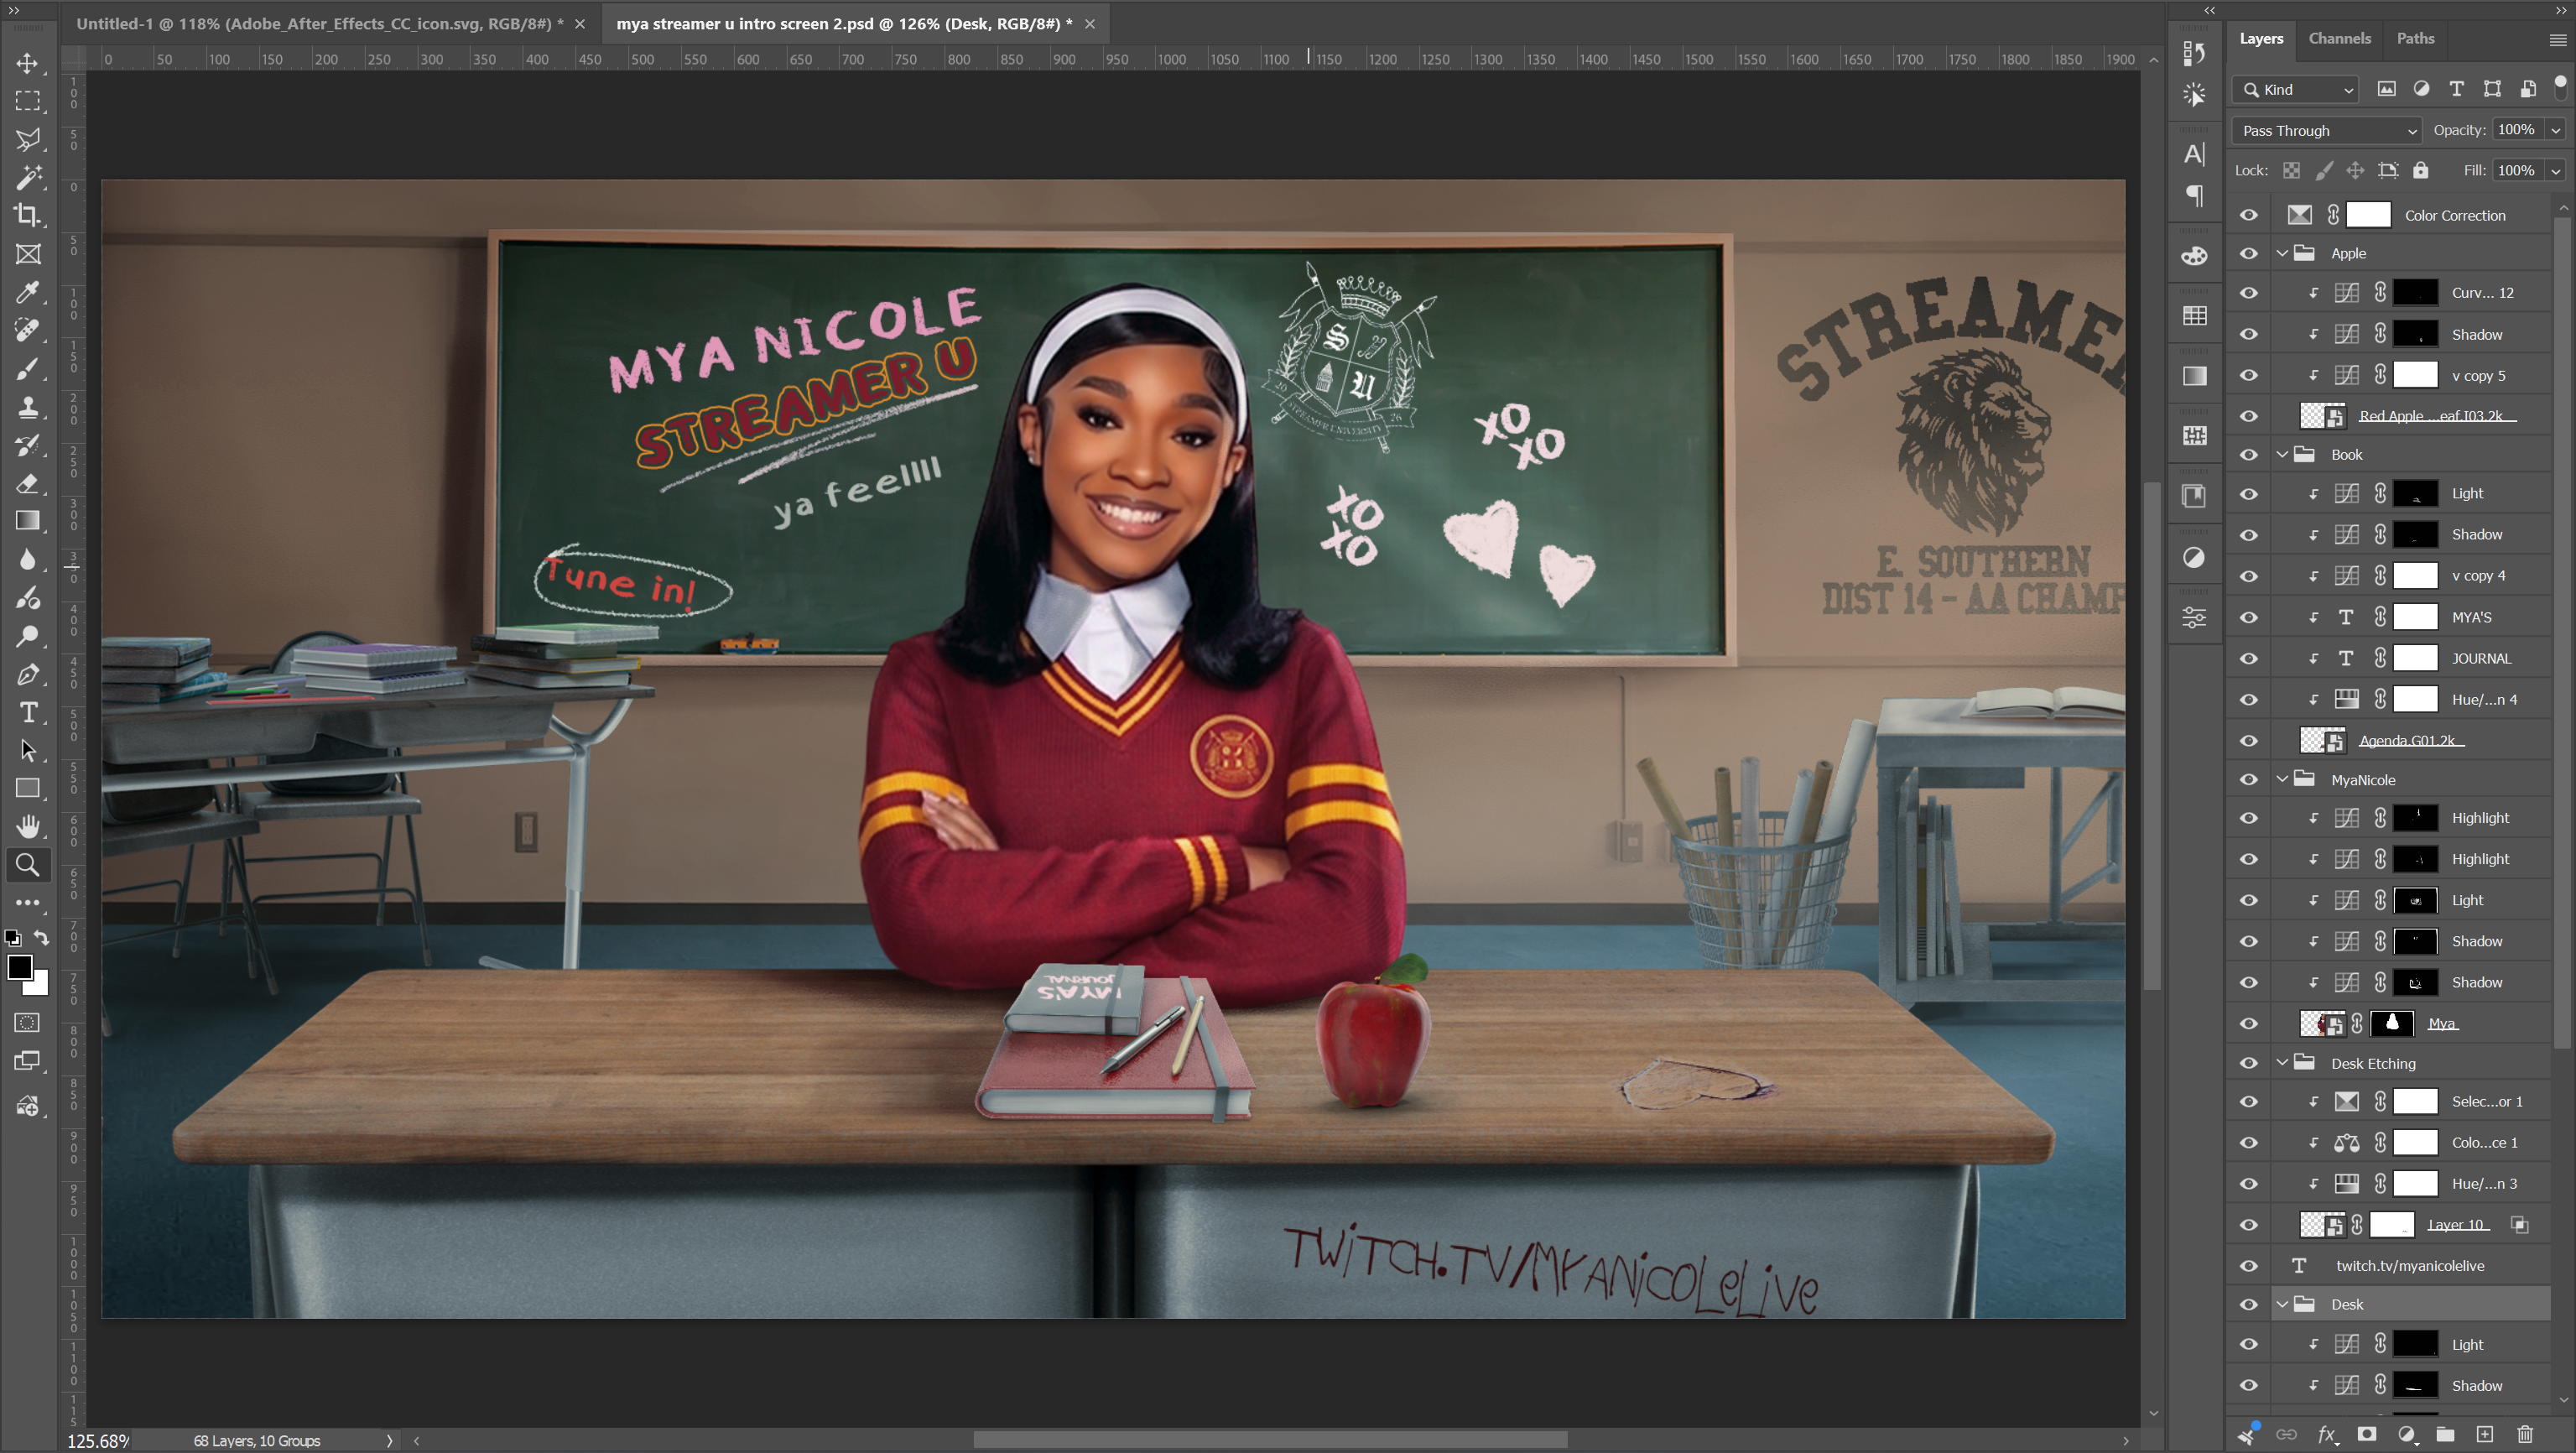This screenshot has height=1453, width=2576.
Task: Select the Horizontal Type tool
Action: (27, 712)
